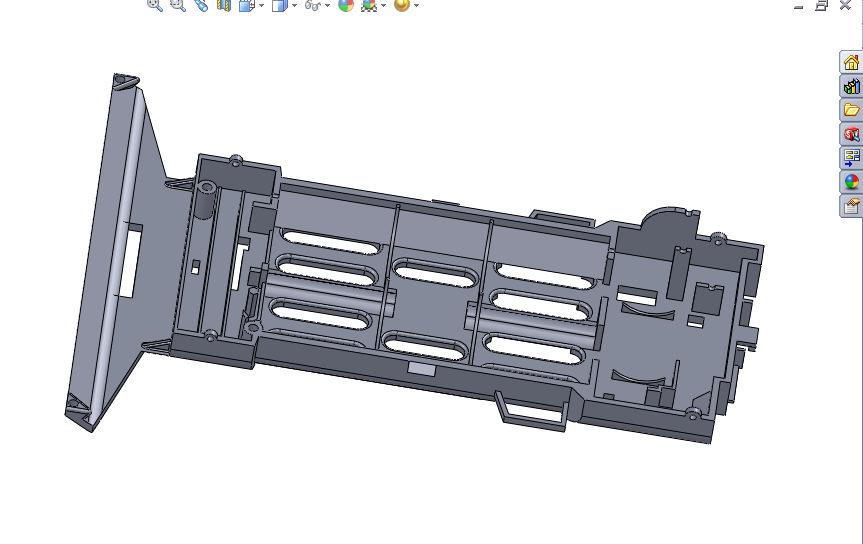This screenshot has height=544, width=863.
Task: Open the SolidWorks Resources home tab
Action: [851, 62]
